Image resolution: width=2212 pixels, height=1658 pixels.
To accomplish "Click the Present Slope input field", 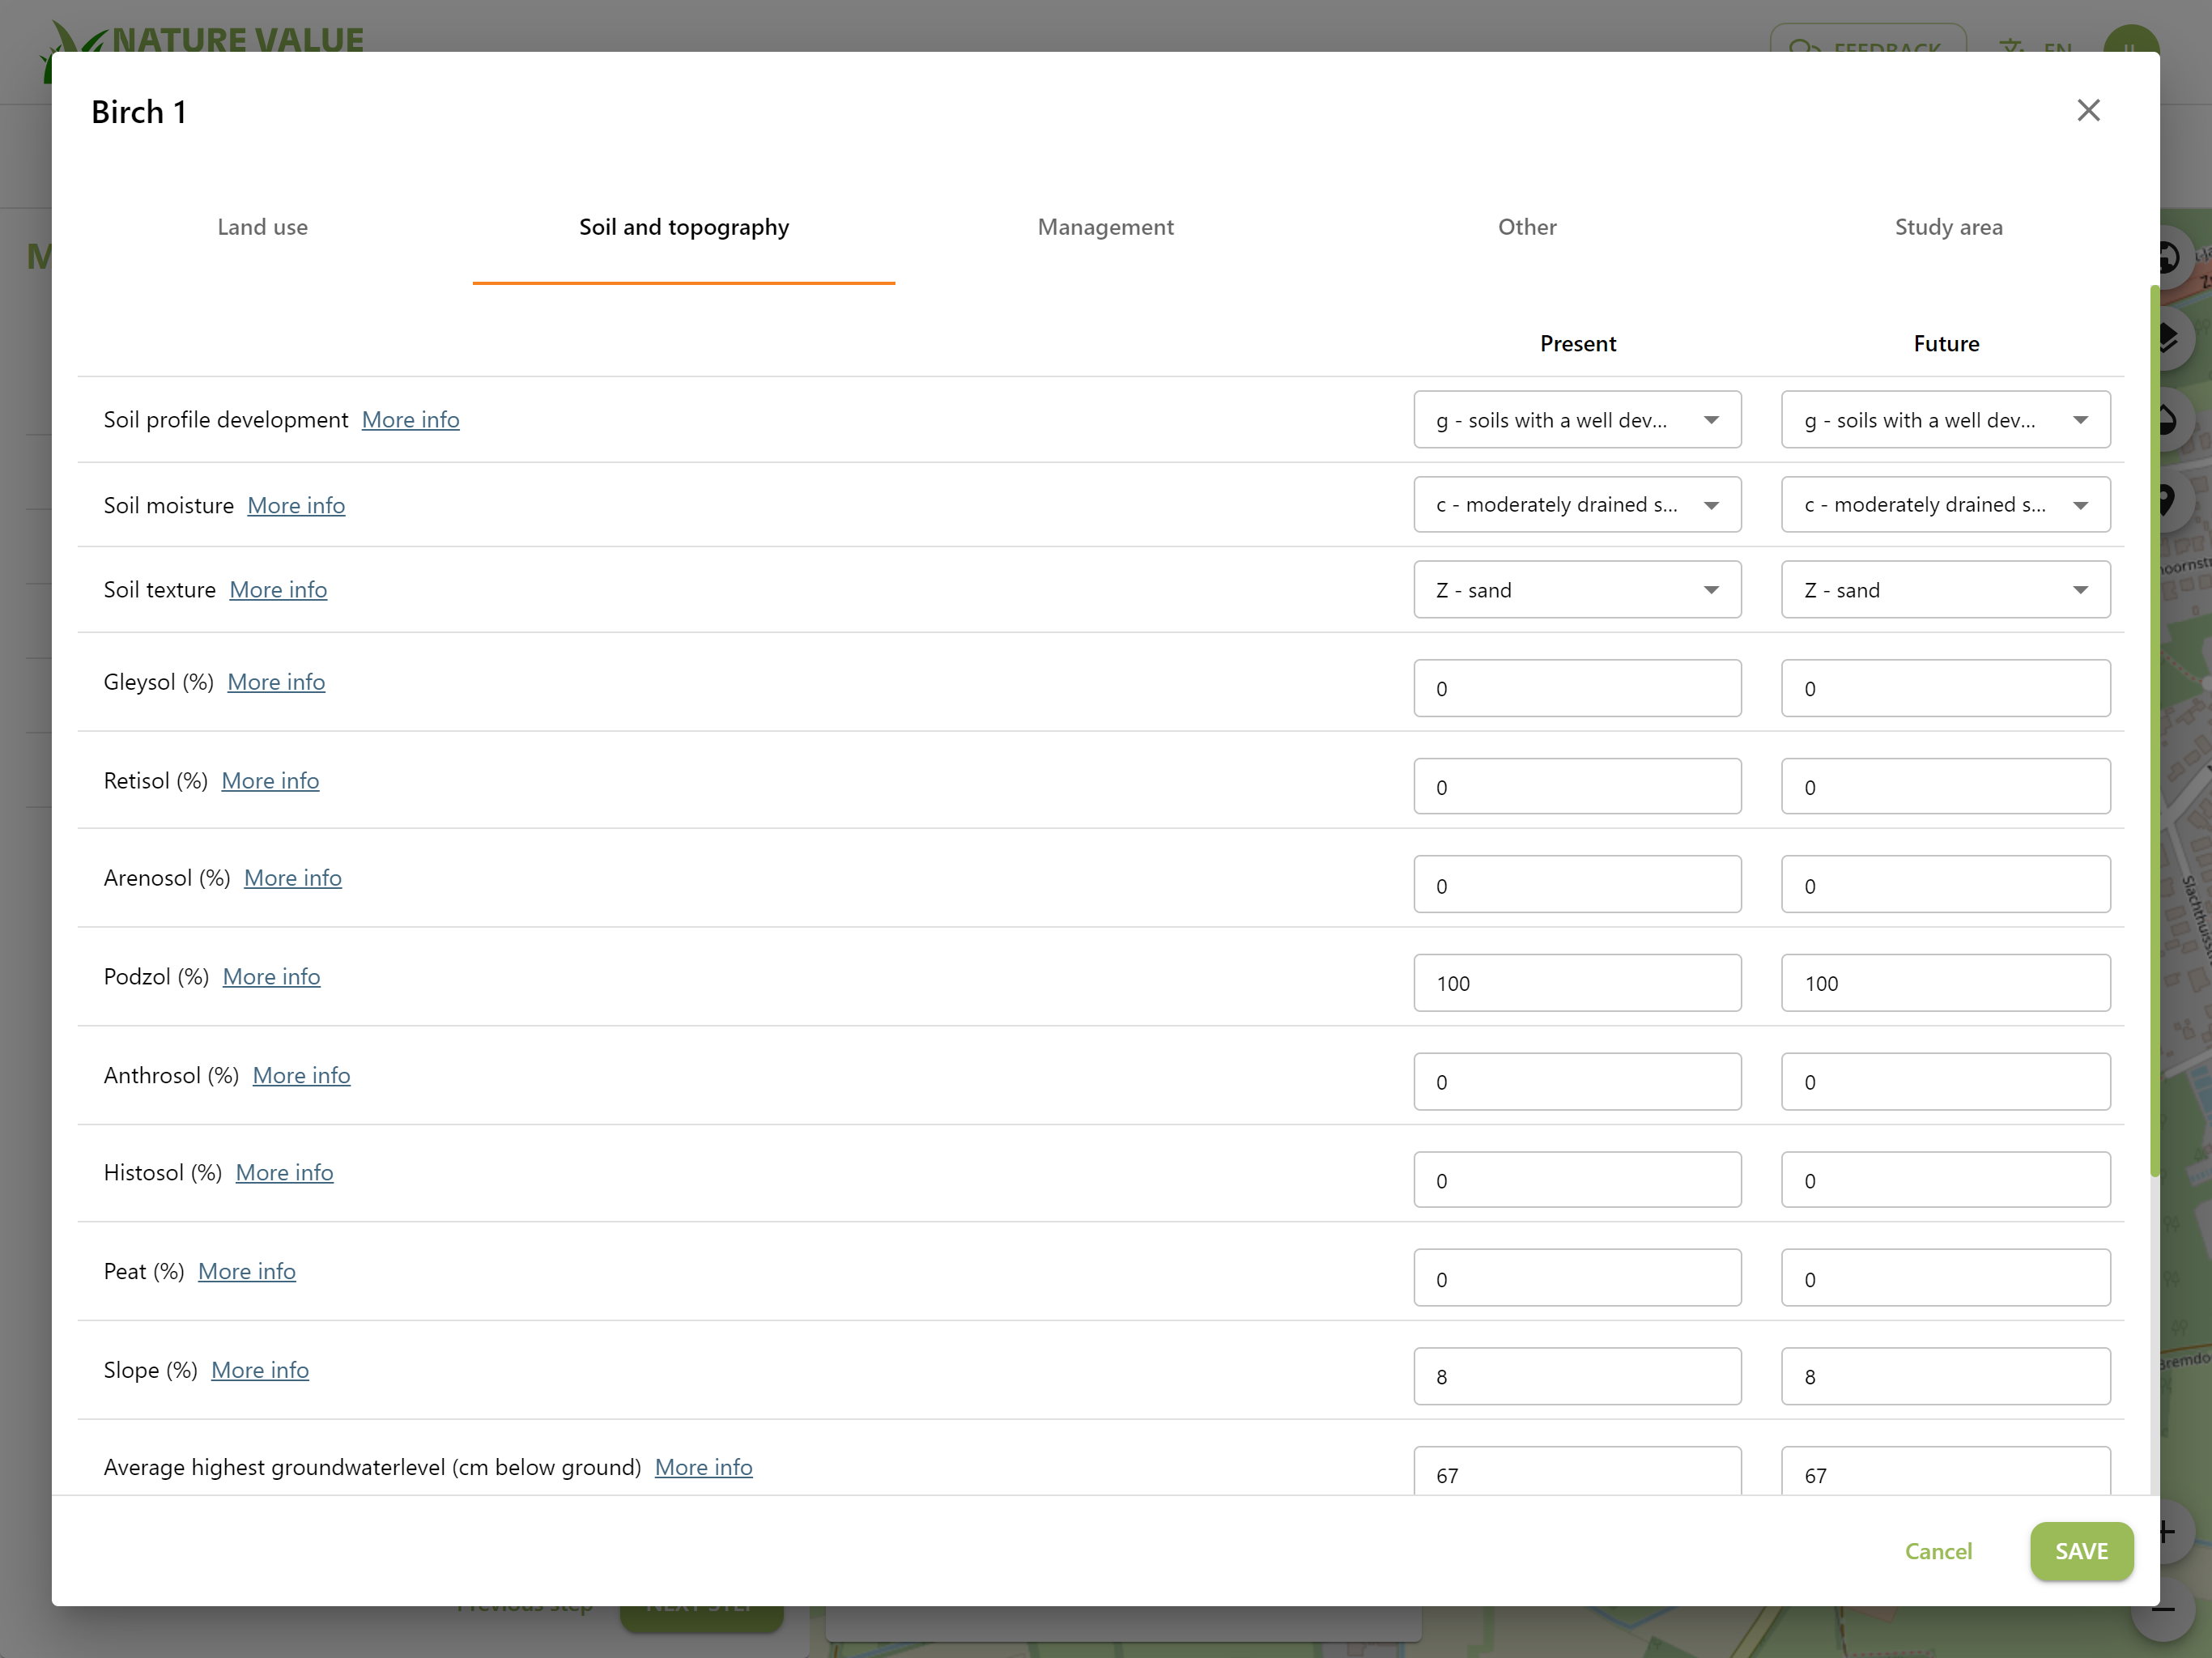I will coord(1577,1376).
